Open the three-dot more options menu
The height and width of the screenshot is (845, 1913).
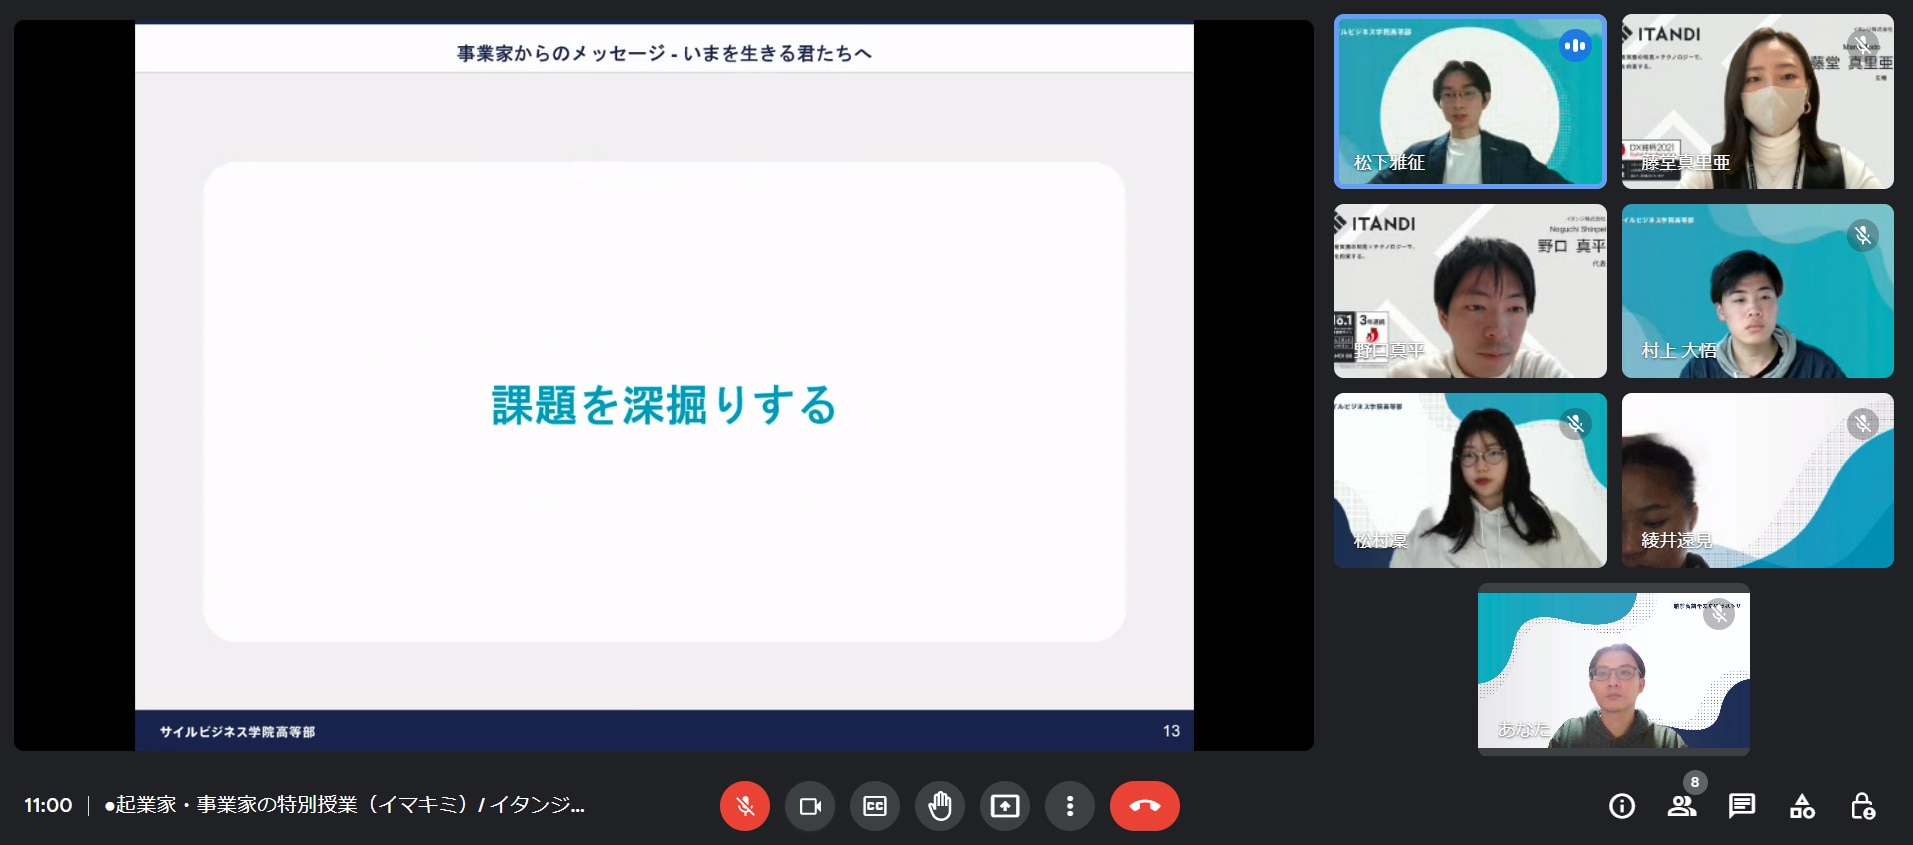coord(1070,806)
